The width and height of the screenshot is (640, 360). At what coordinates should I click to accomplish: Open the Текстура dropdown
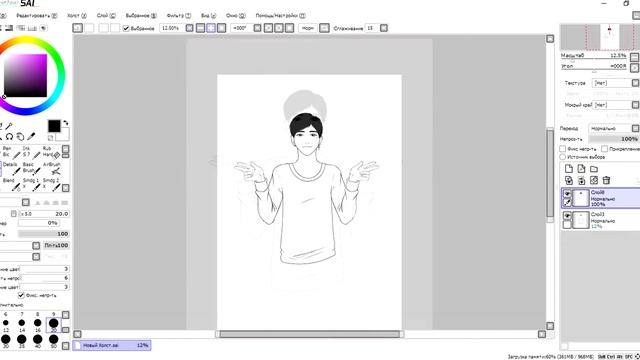[x=636, y=83]
